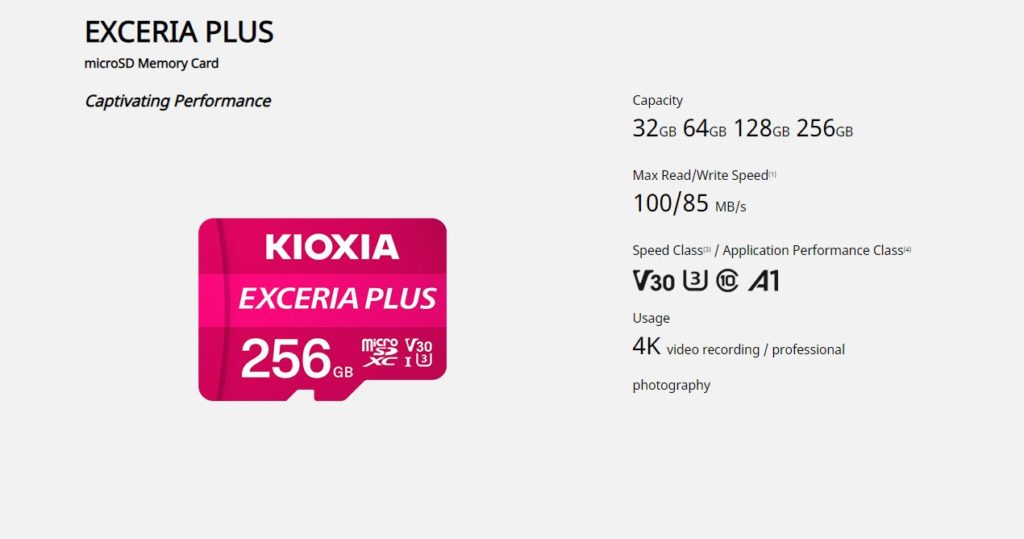The image size is (1024, 539).
Task: Click the KIOXIA logo on the card
Action: click(332, 246)
